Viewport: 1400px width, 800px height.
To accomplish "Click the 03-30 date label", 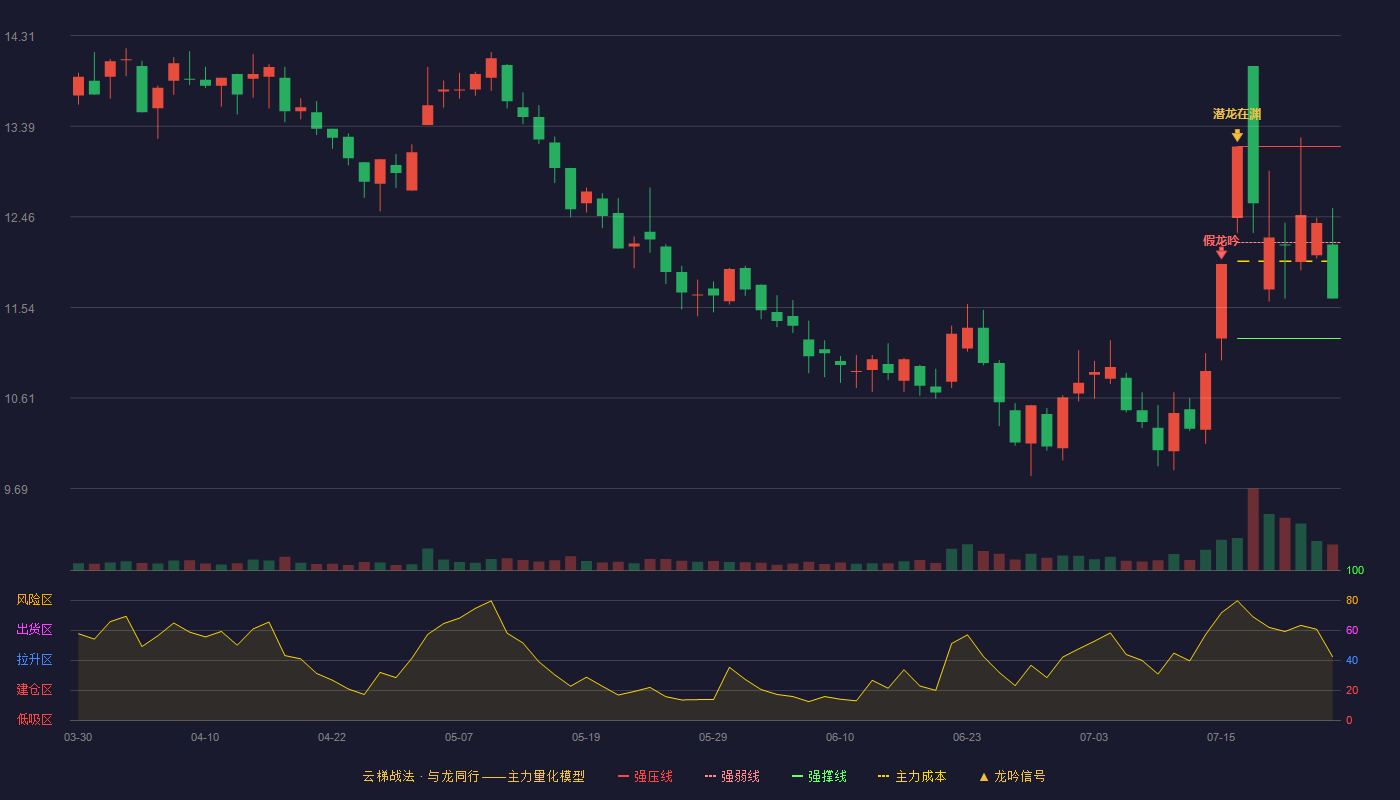I will pyautogui.click(x=78, y=737).
